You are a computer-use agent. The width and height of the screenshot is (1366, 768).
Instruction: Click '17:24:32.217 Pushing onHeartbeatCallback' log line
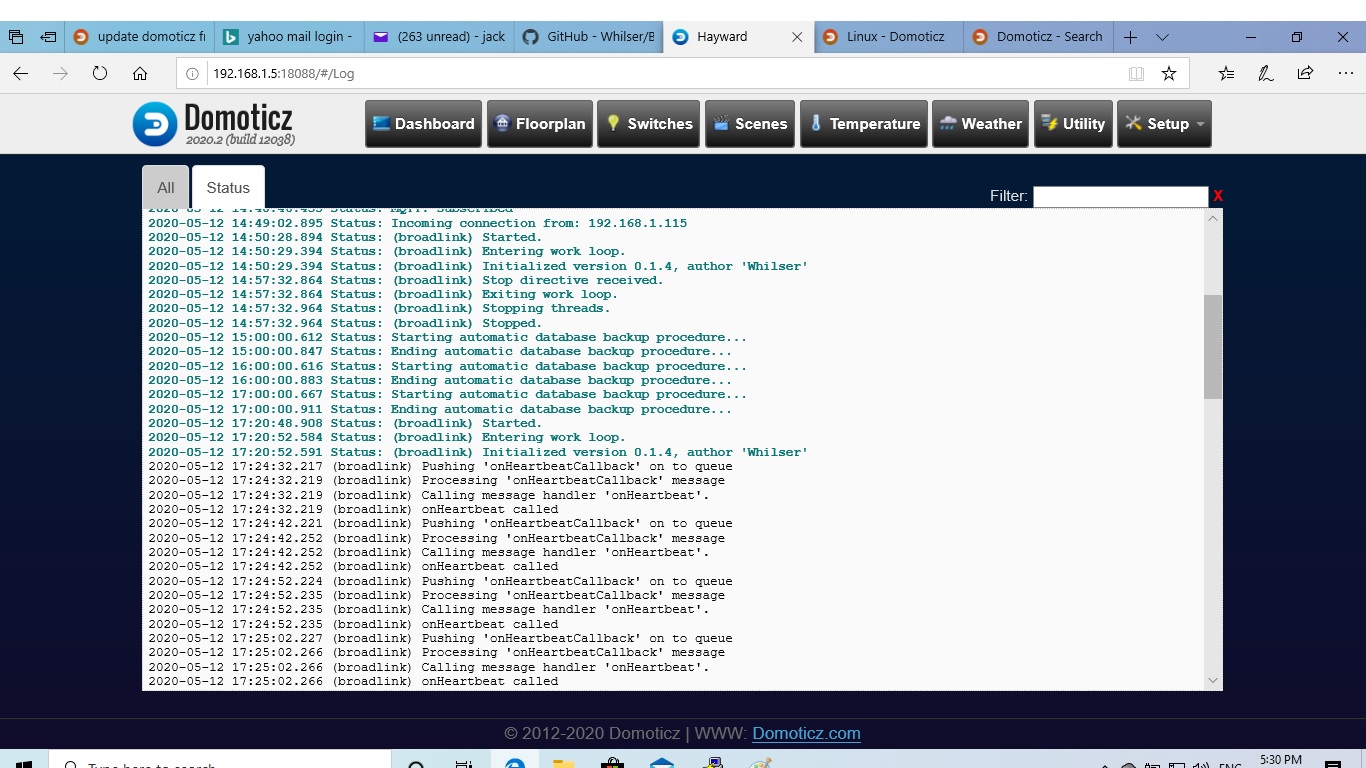coord(440,466)
